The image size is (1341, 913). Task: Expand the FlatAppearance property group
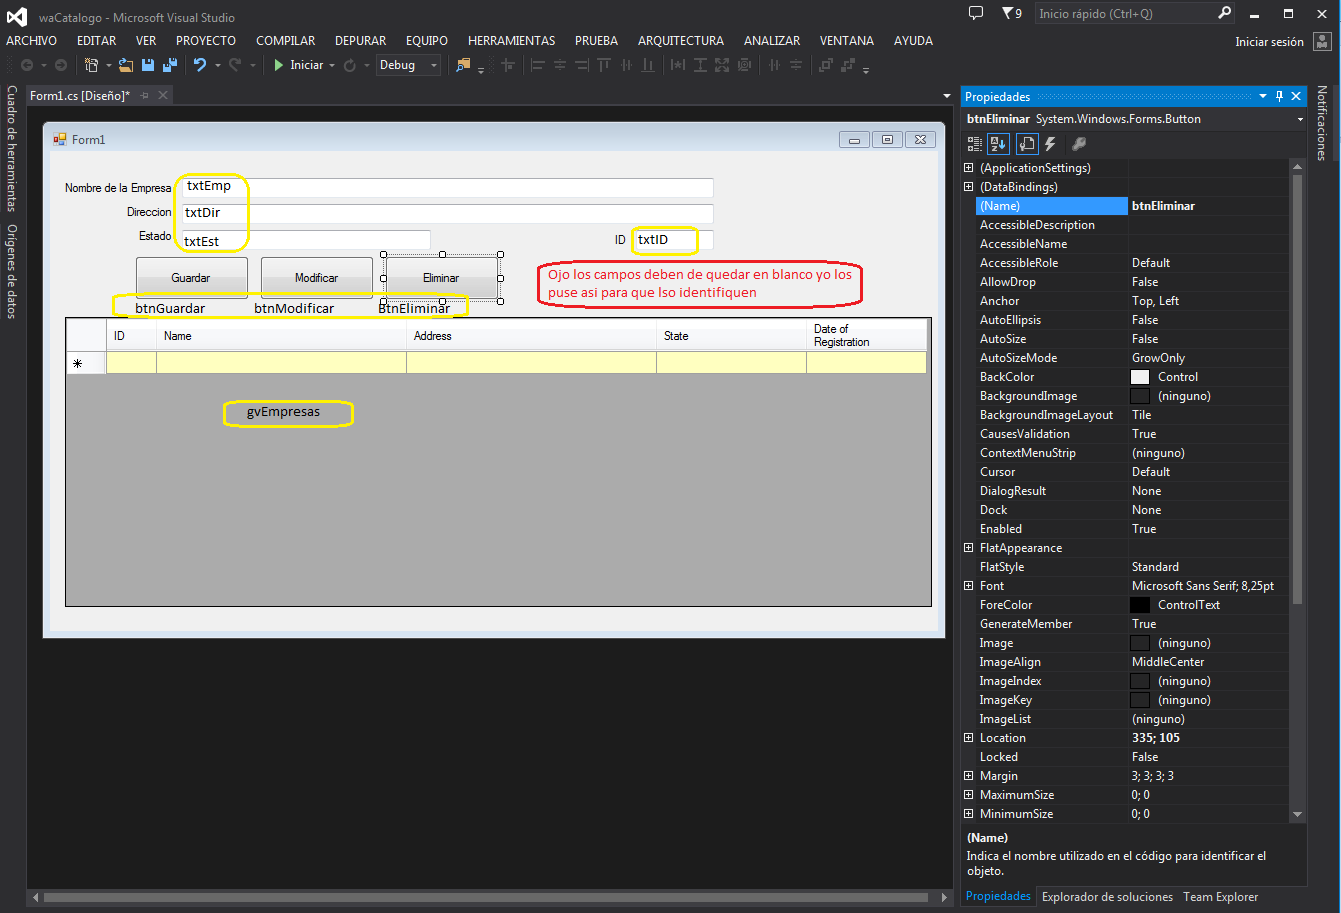(967, 547)
